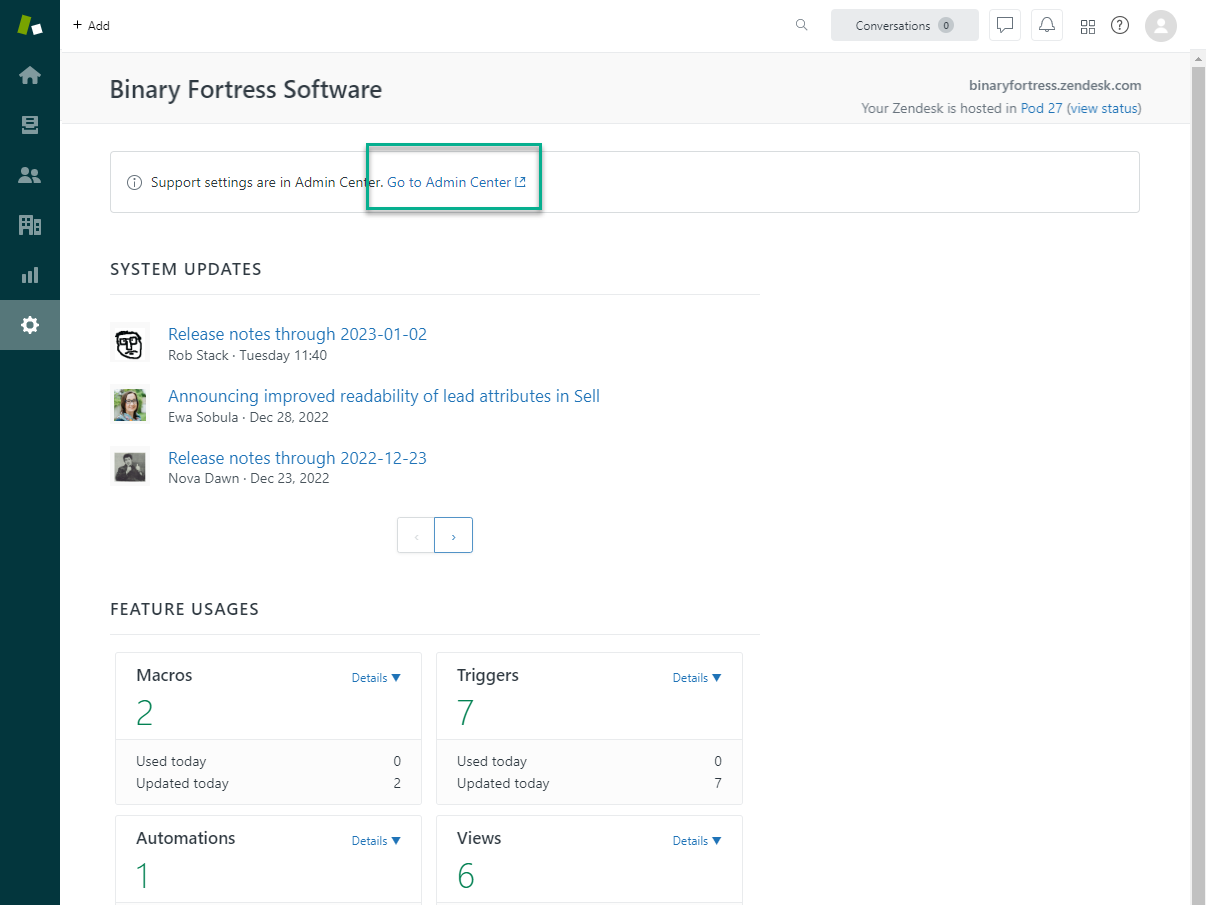Go to next page of system updates
The height and width of the screenshot is (905, 1206).
pyautogui.click(x=453, y=536)
